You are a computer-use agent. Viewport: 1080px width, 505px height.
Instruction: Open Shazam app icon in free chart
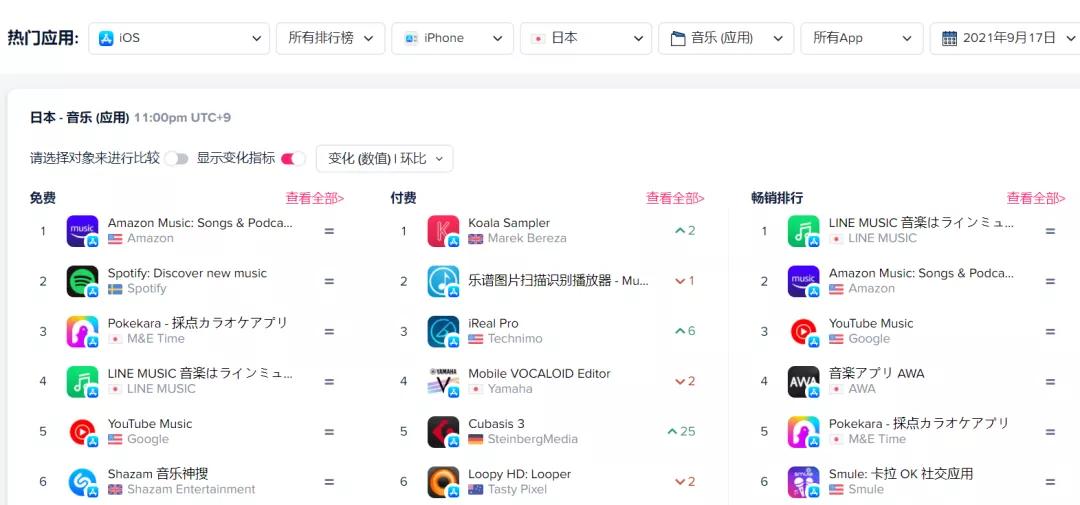pos(83,482)
